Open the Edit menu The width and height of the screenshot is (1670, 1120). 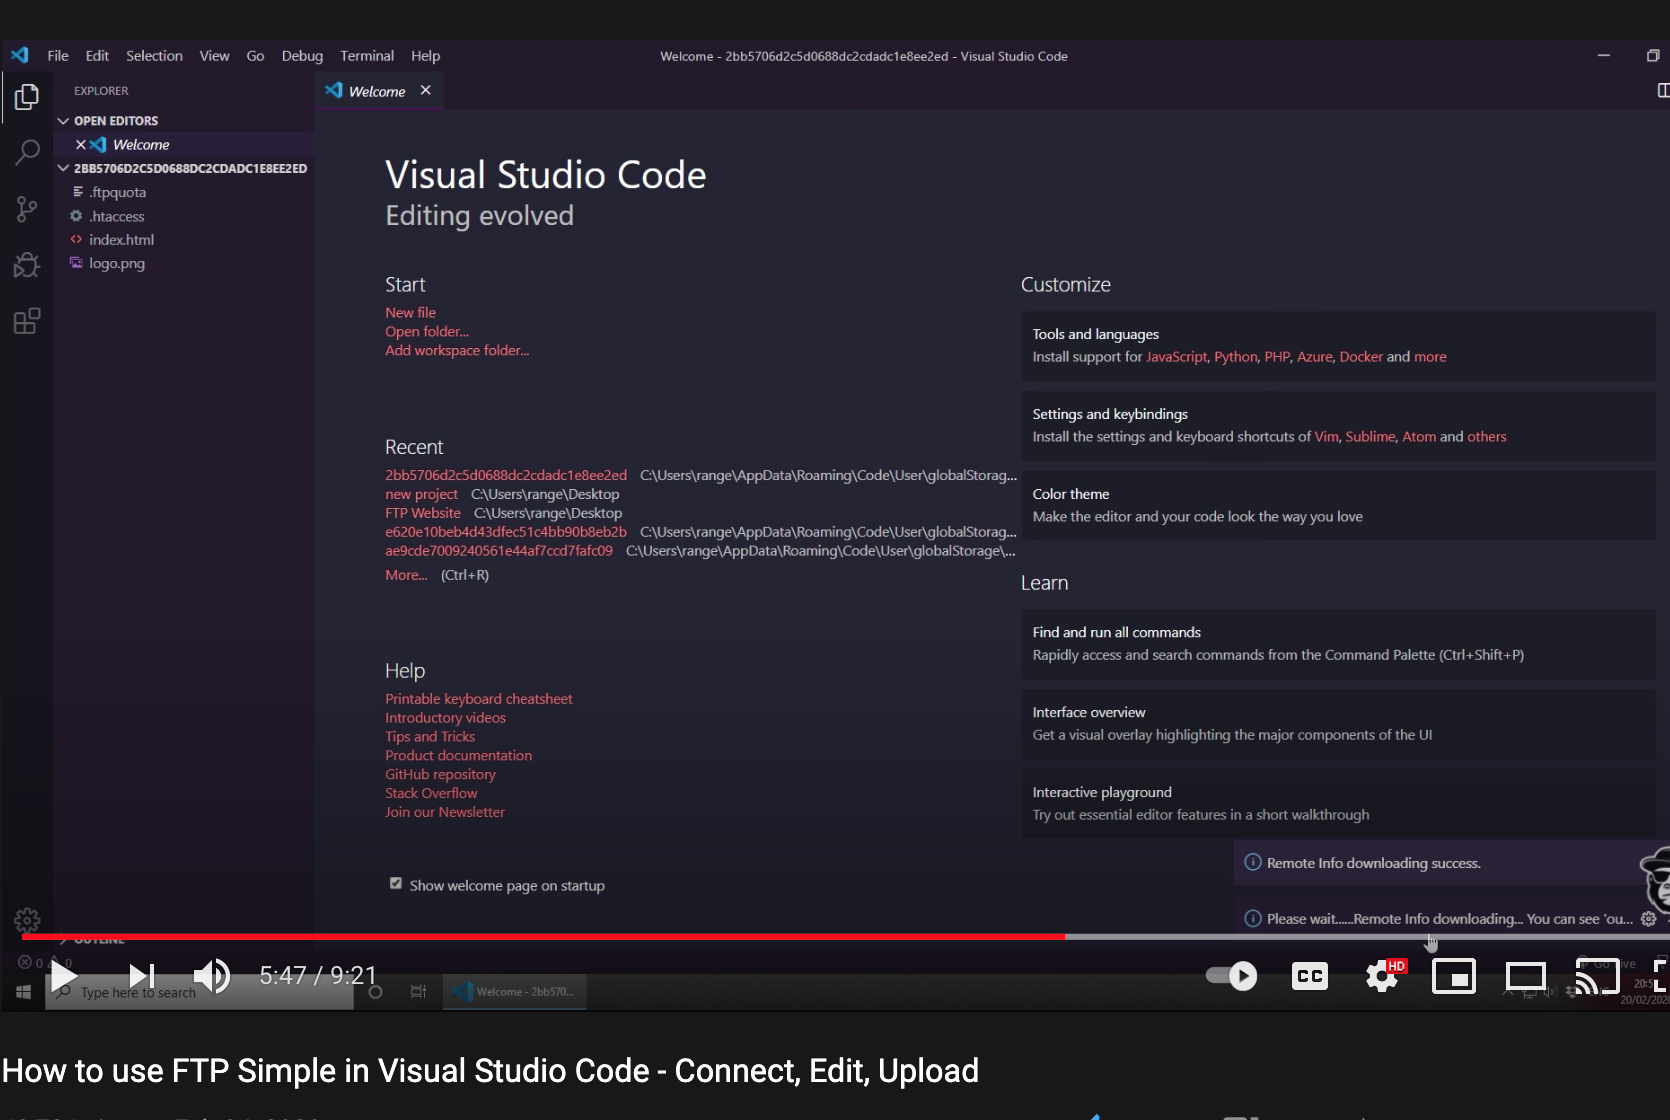pyautogui.click(x=97, y=56)
